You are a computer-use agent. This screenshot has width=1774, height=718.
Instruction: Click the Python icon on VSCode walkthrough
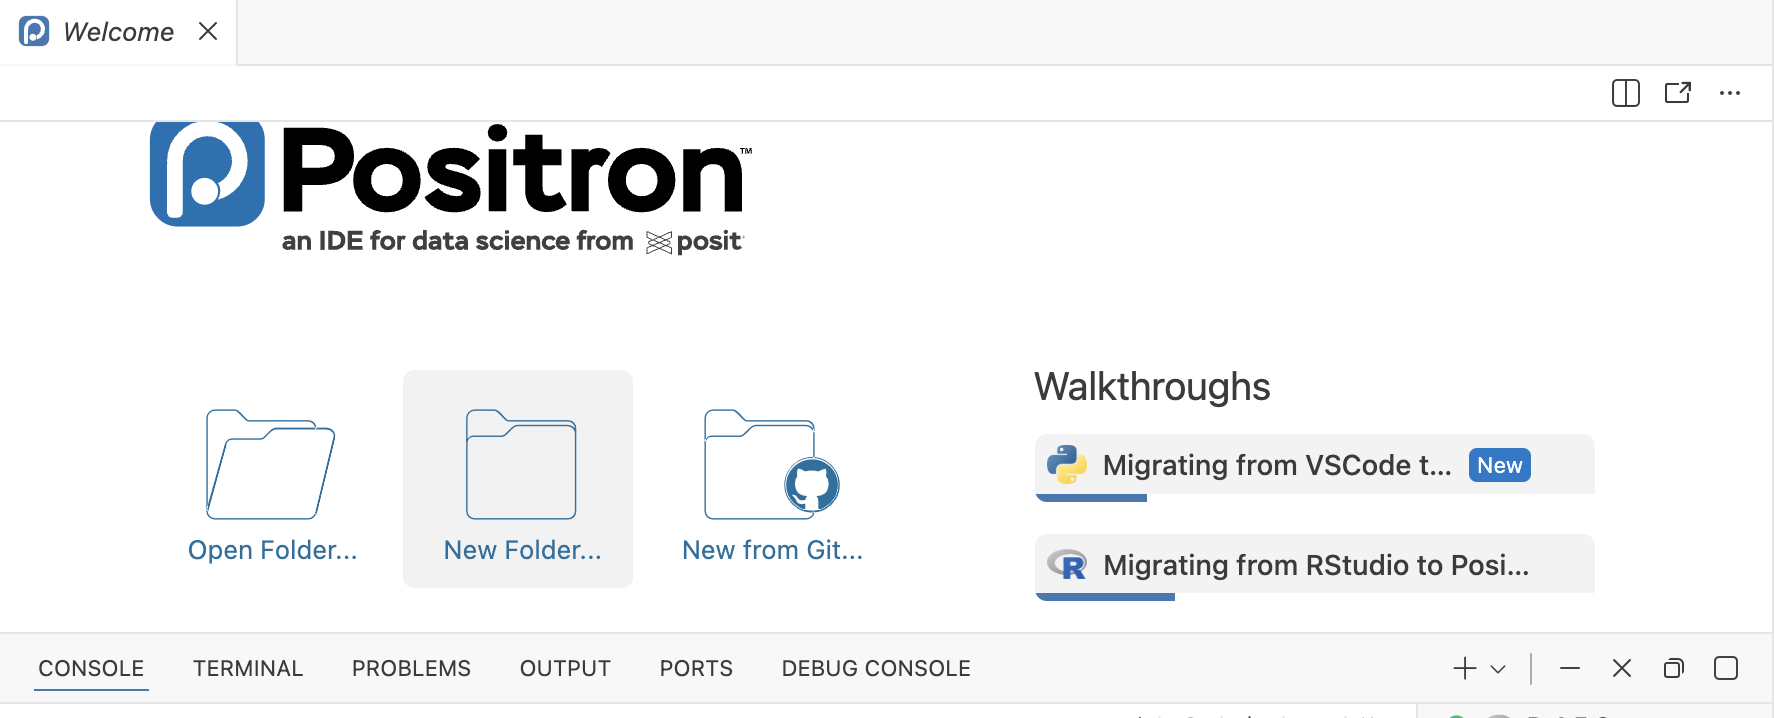(x=1067, y=465)
